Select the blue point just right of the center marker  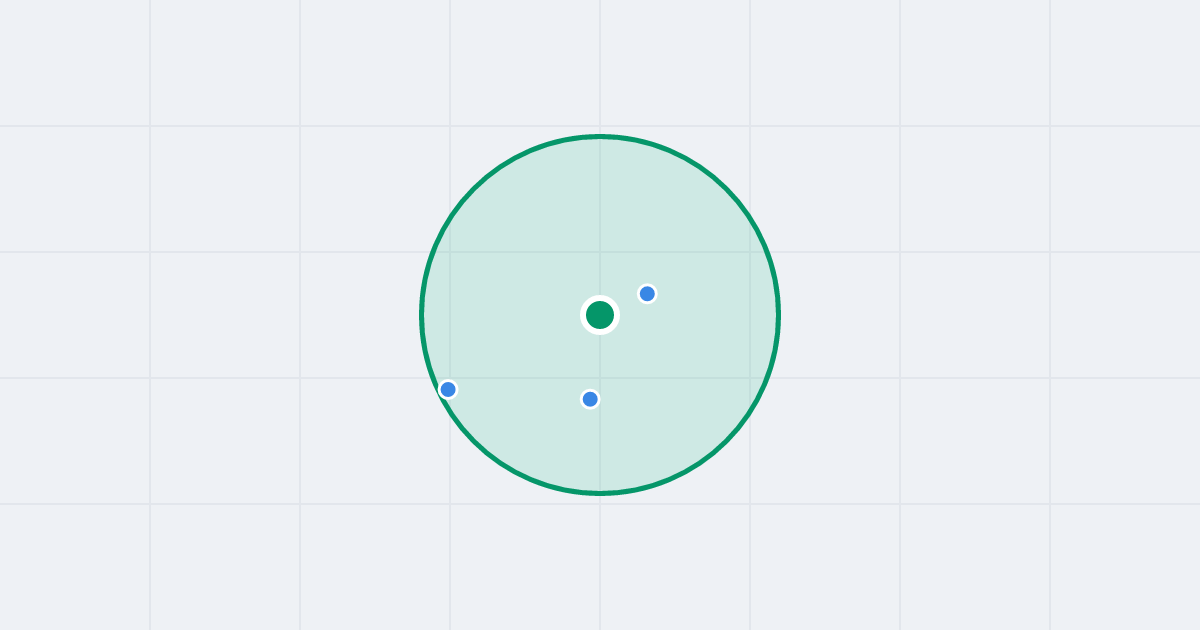click(x=647, y=294)
